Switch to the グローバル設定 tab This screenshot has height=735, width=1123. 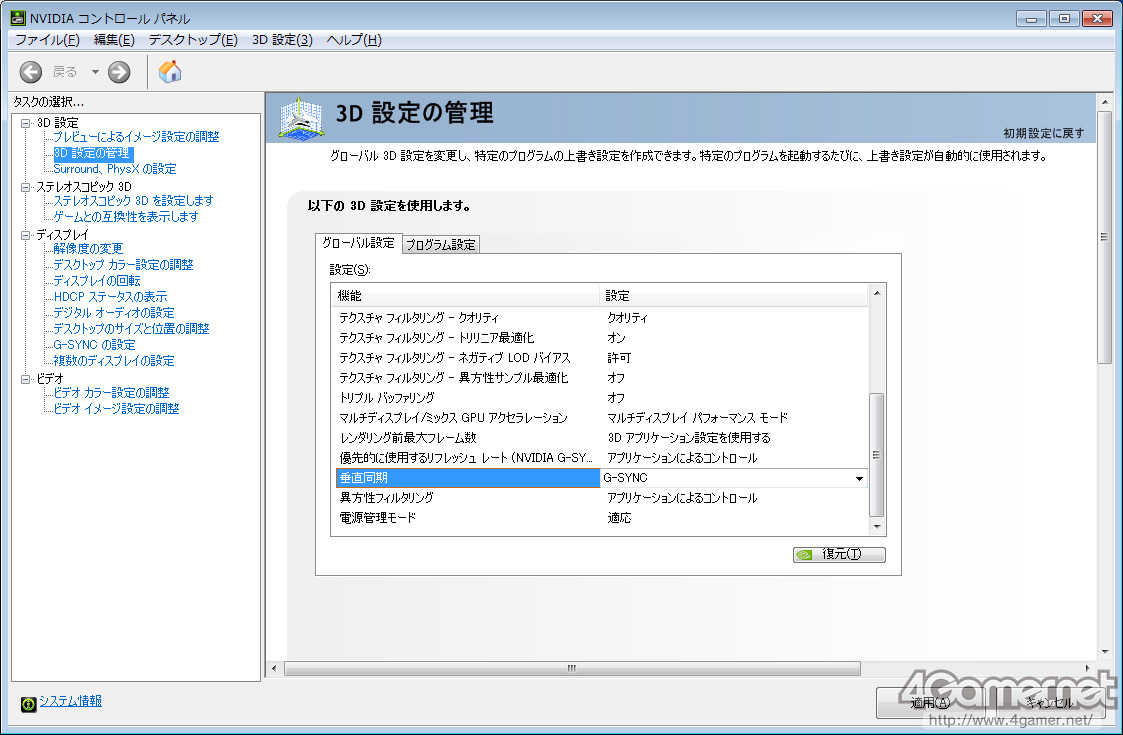358,243
